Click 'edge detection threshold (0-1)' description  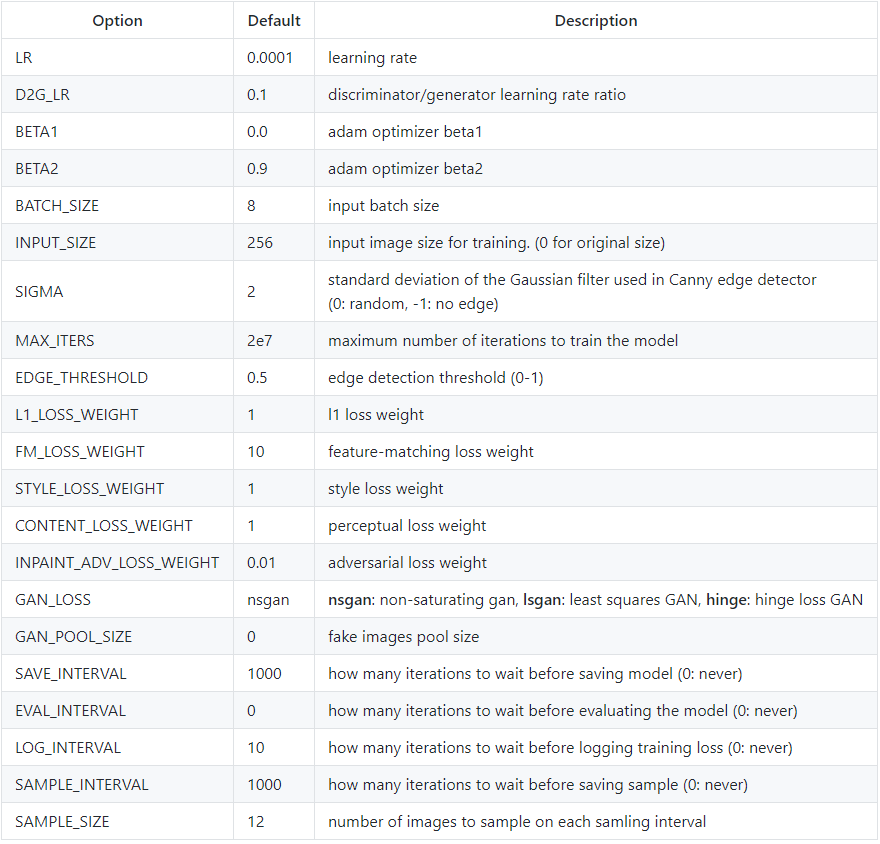tap(436, 378)
